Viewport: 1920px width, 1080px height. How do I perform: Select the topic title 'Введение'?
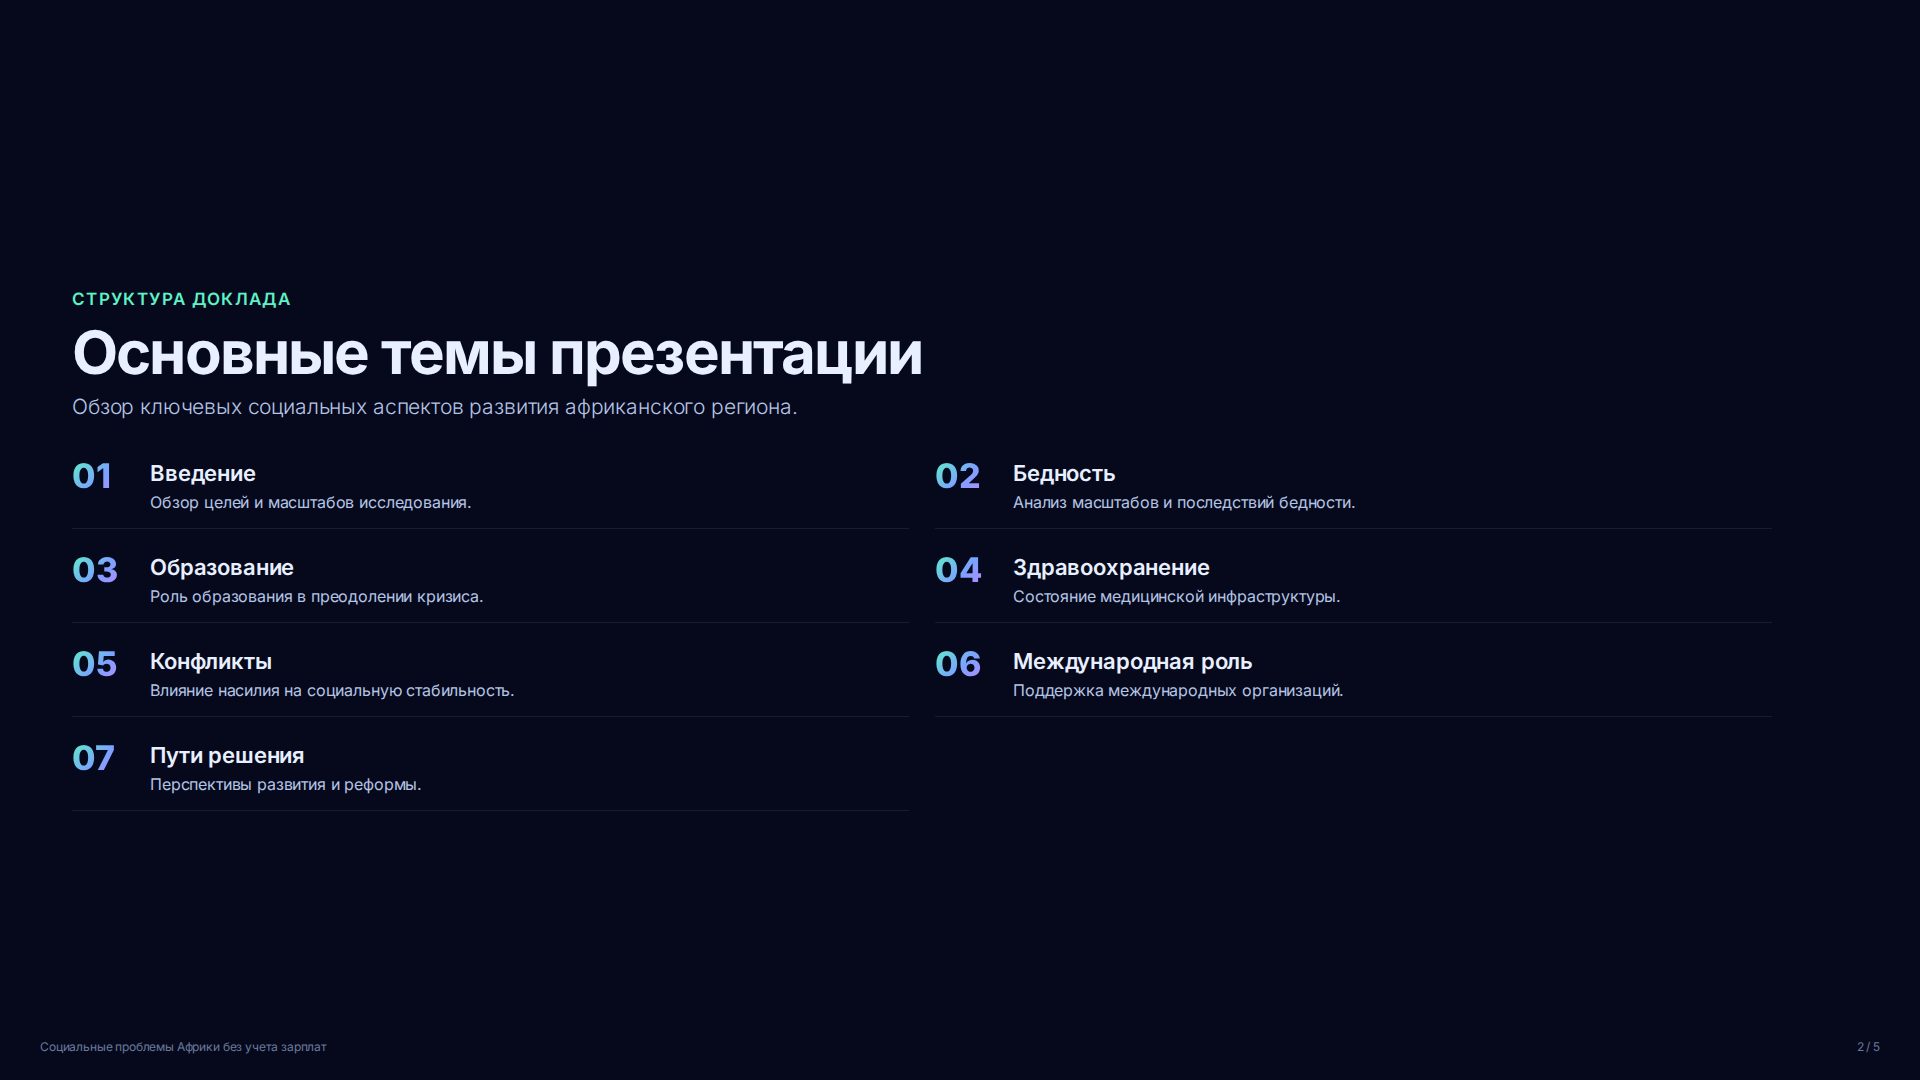[x=203, y=474]
